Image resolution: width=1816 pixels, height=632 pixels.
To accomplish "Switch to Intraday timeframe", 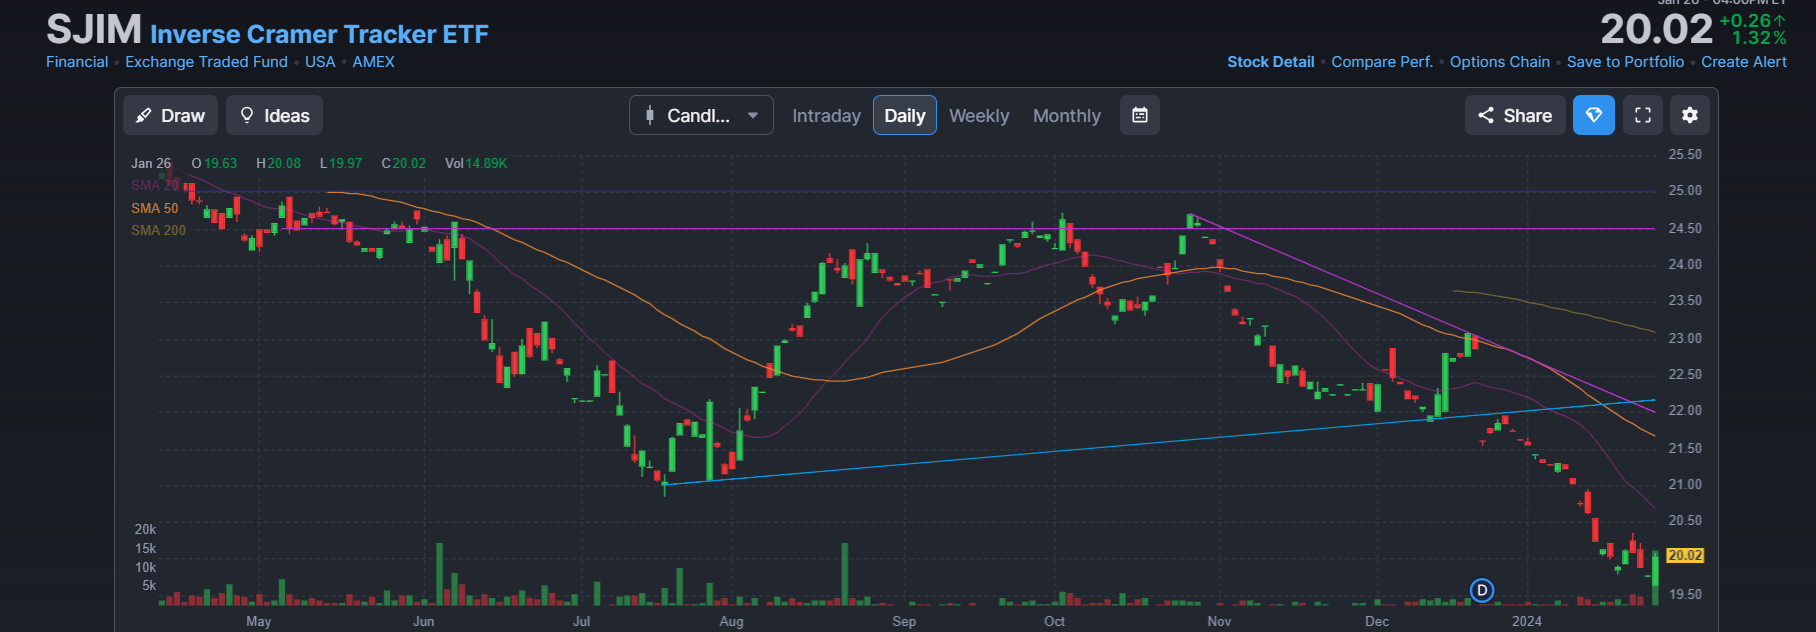I will (826, 116).
